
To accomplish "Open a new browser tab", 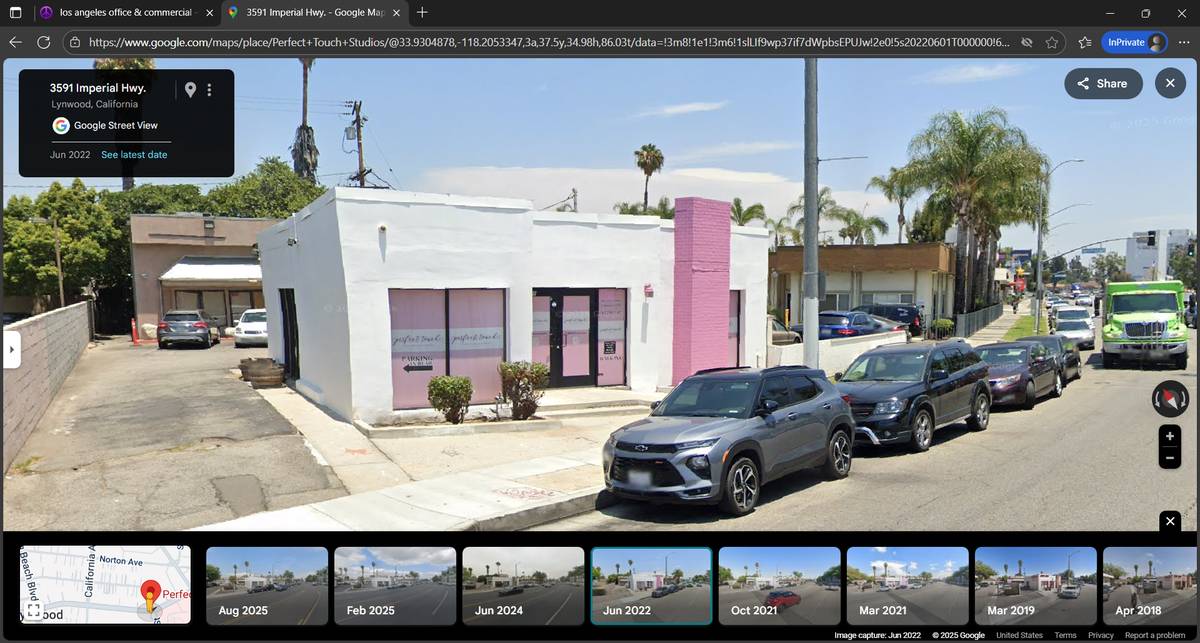I will click(x=422, y=13).
